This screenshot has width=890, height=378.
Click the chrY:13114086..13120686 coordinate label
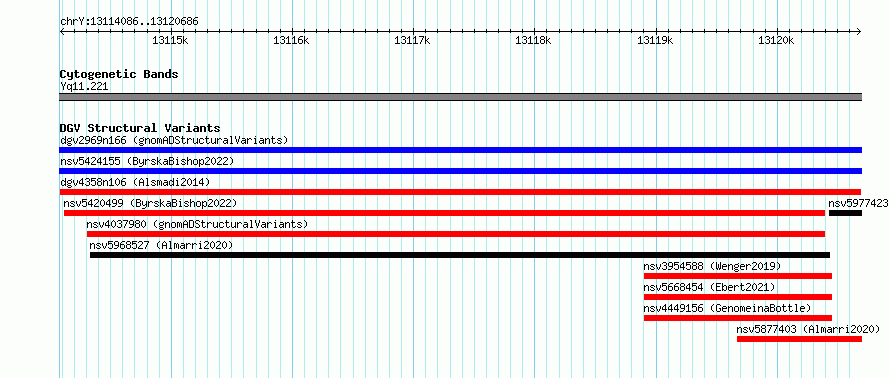tap(129, 22)
